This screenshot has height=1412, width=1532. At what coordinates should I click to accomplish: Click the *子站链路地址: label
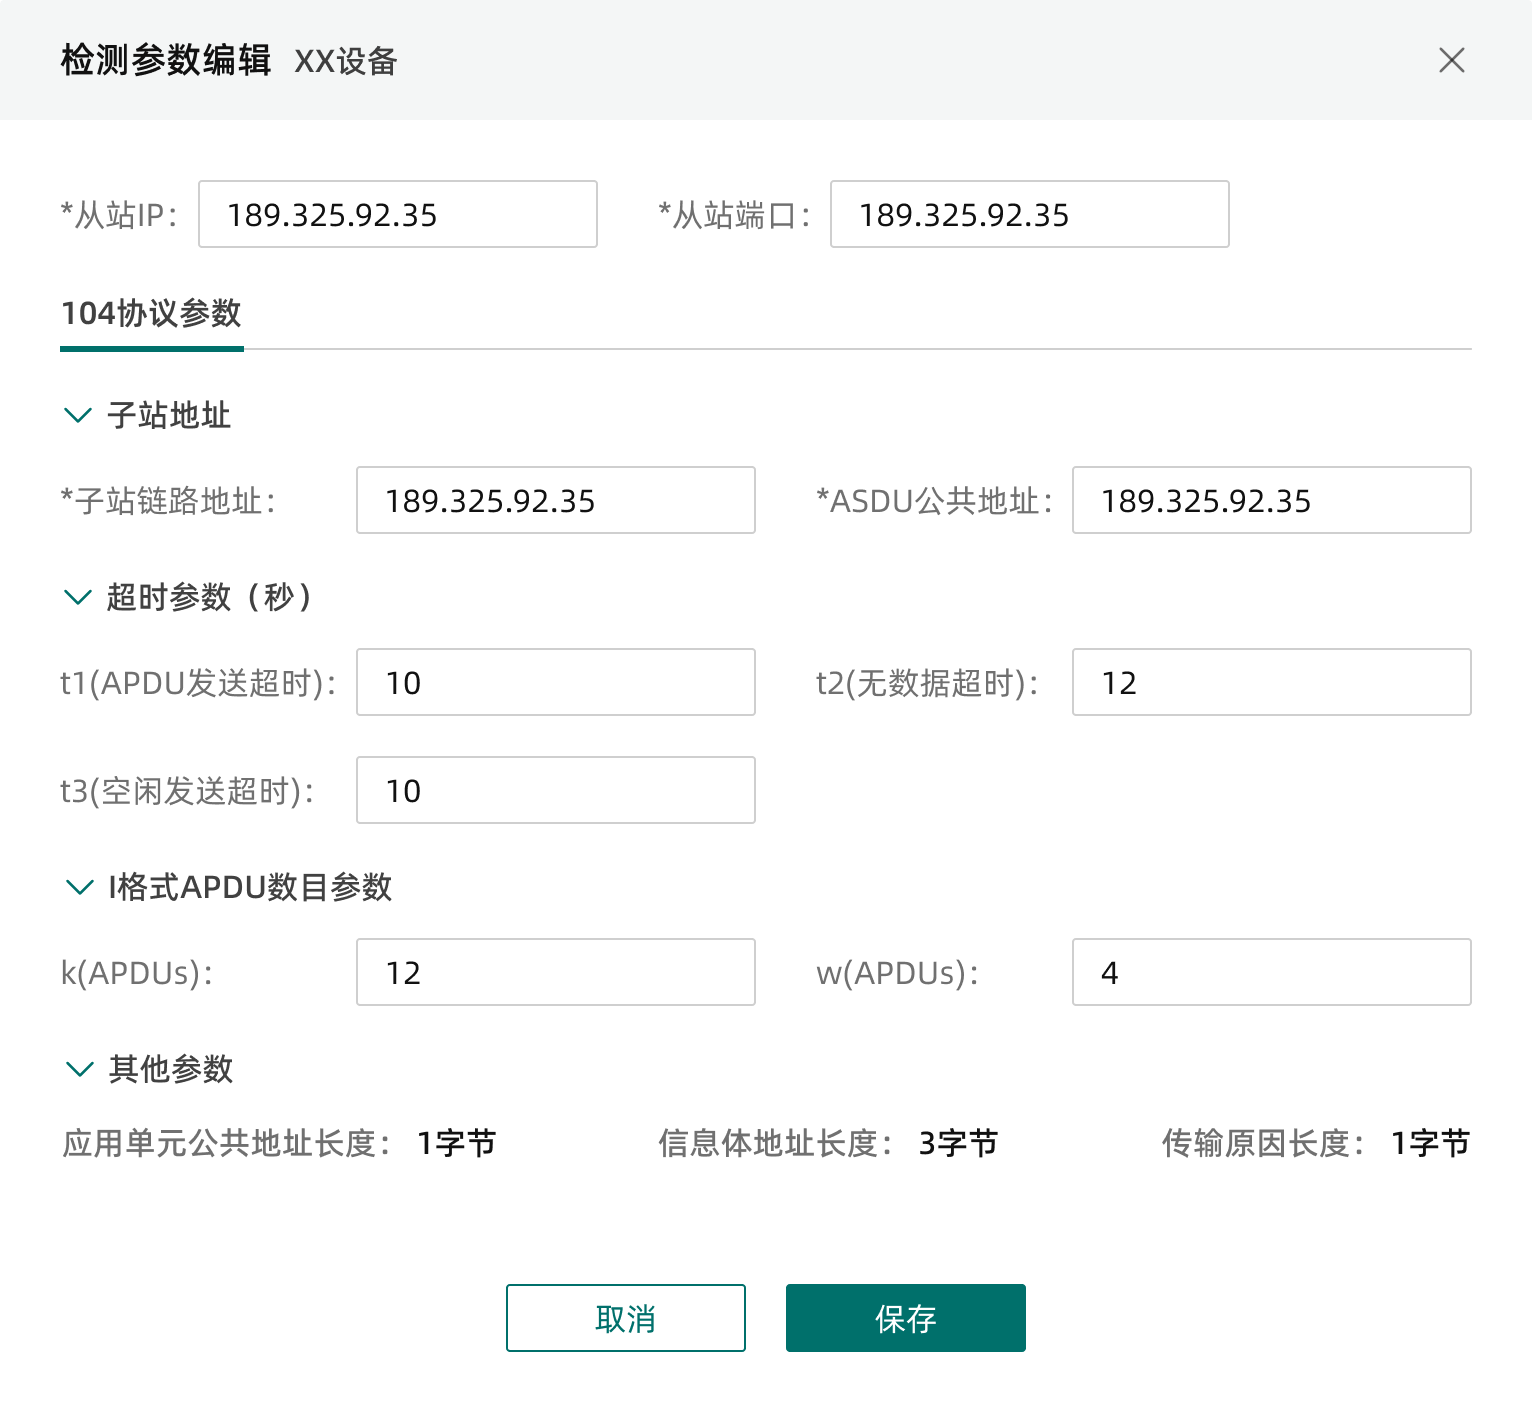click(168, 501)
